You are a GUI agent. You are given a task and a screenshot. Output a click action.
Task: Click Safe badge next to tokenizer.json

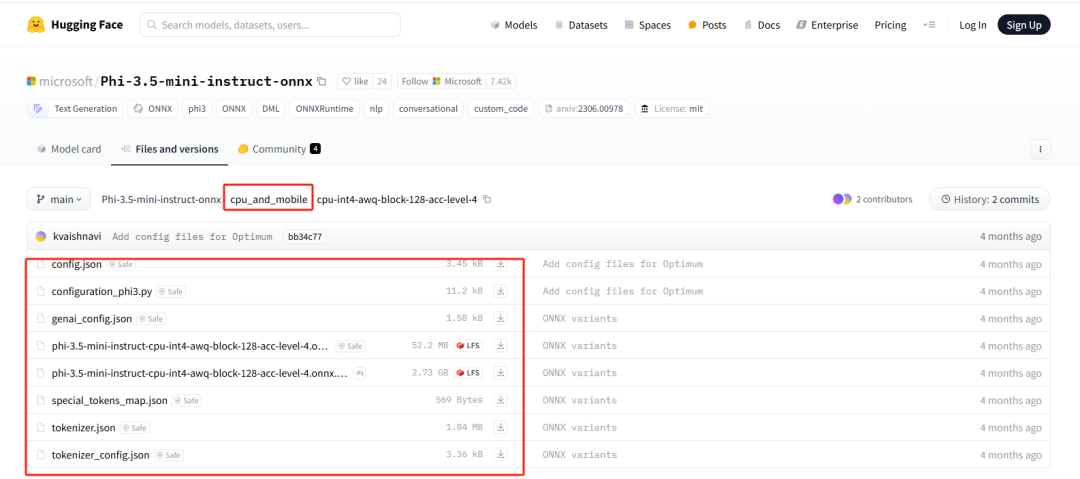pyautogui.click(x=134, y=428)
